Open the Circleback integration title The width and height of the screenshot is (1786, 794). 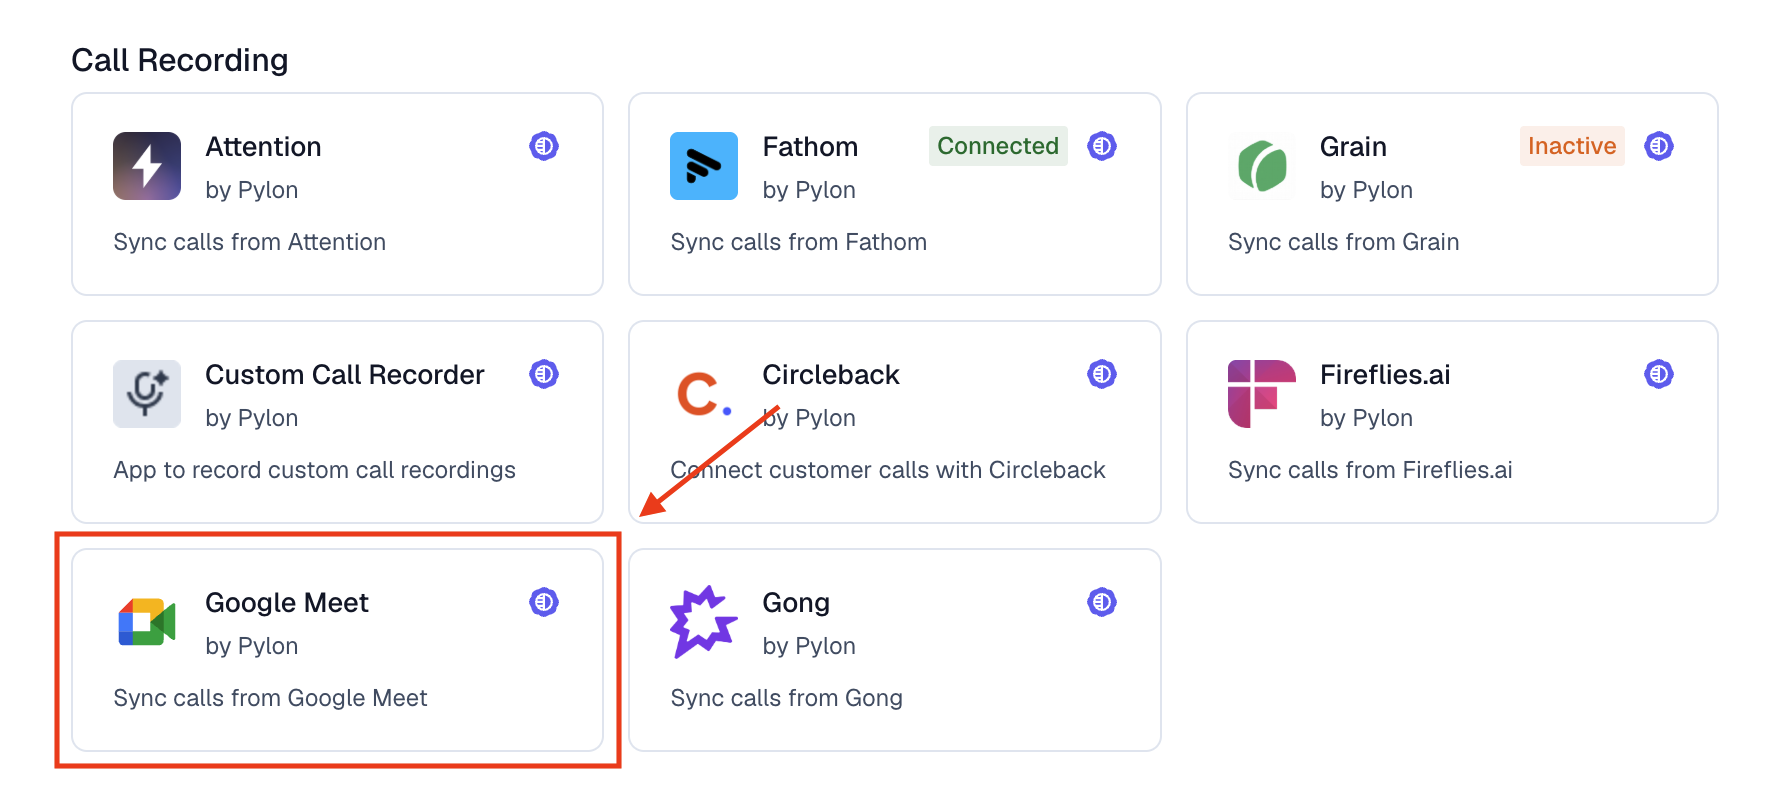pos(830,375)
